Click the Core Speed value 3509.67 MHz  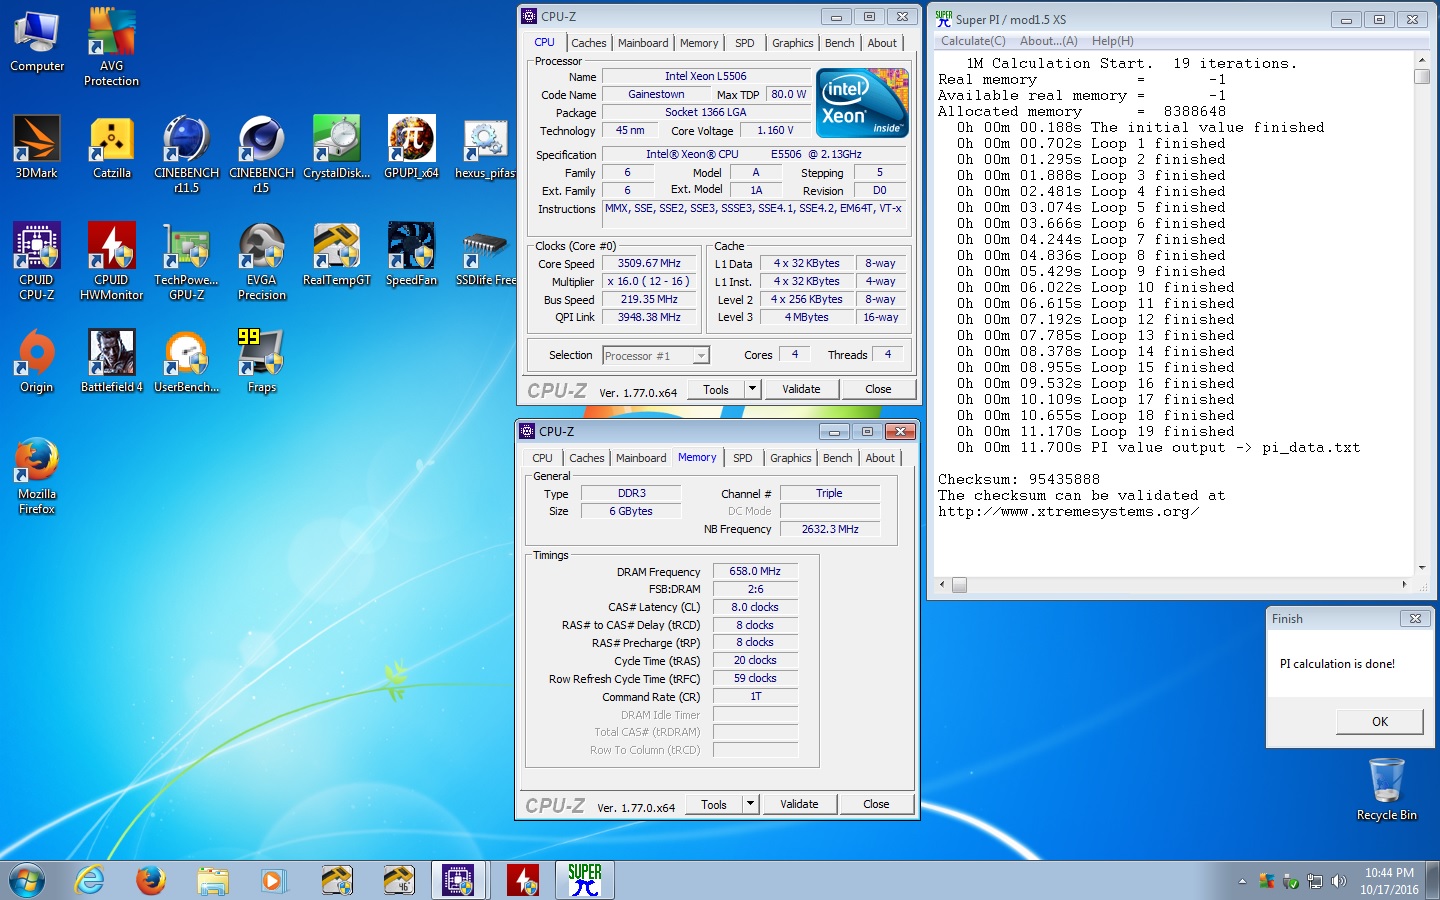click(649, 264)
